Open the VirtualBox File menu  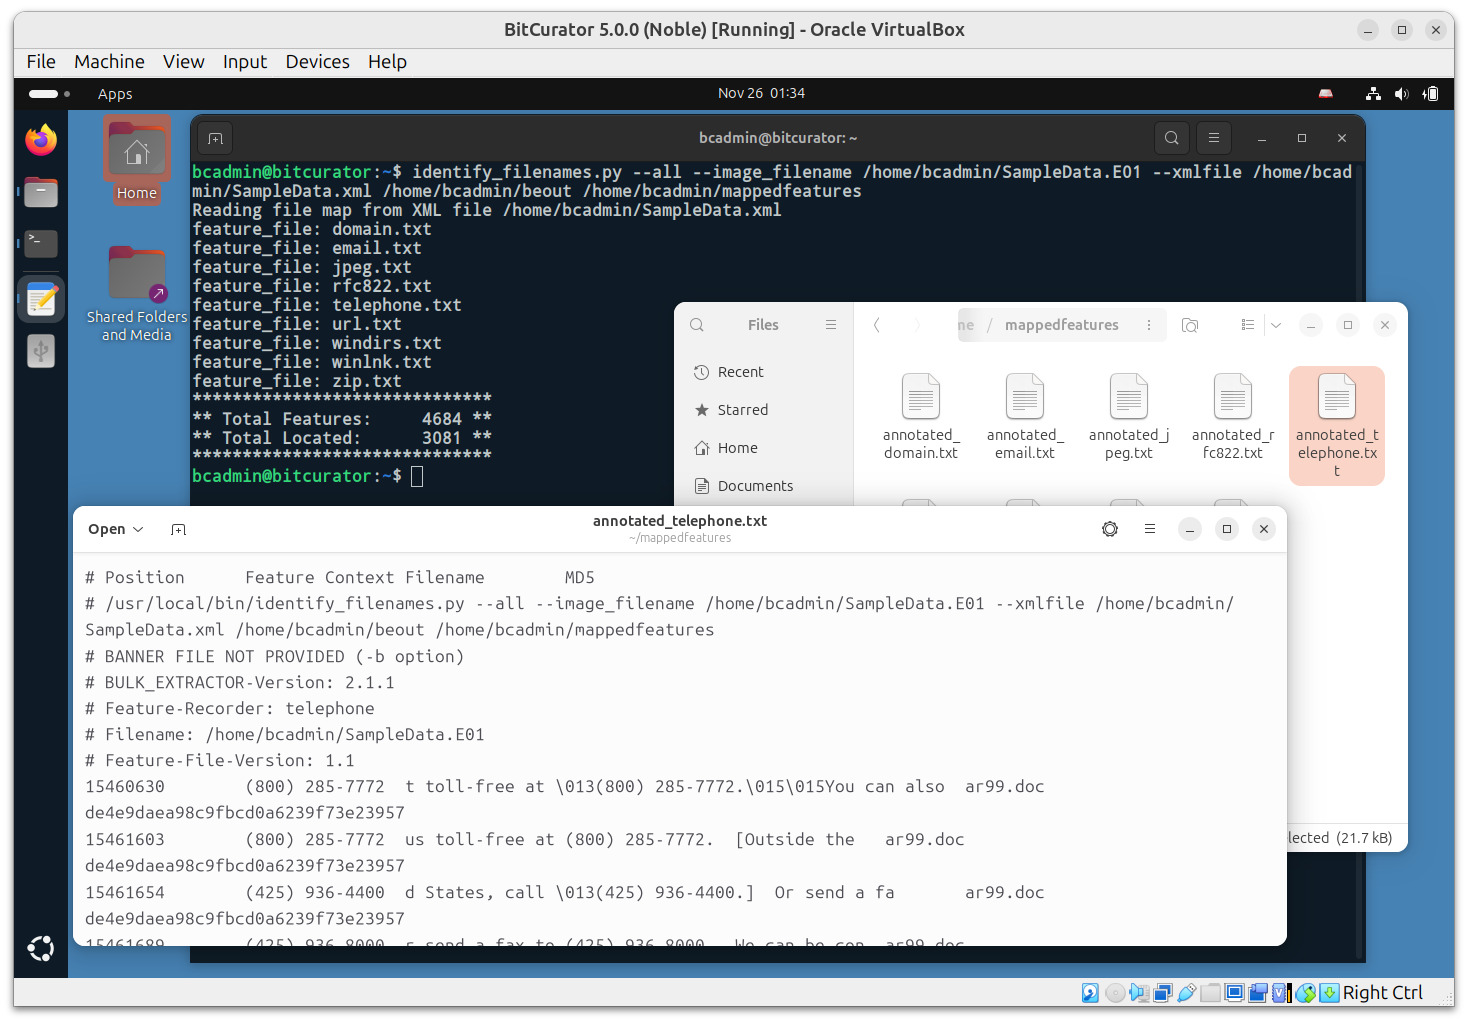click(41, 62)
